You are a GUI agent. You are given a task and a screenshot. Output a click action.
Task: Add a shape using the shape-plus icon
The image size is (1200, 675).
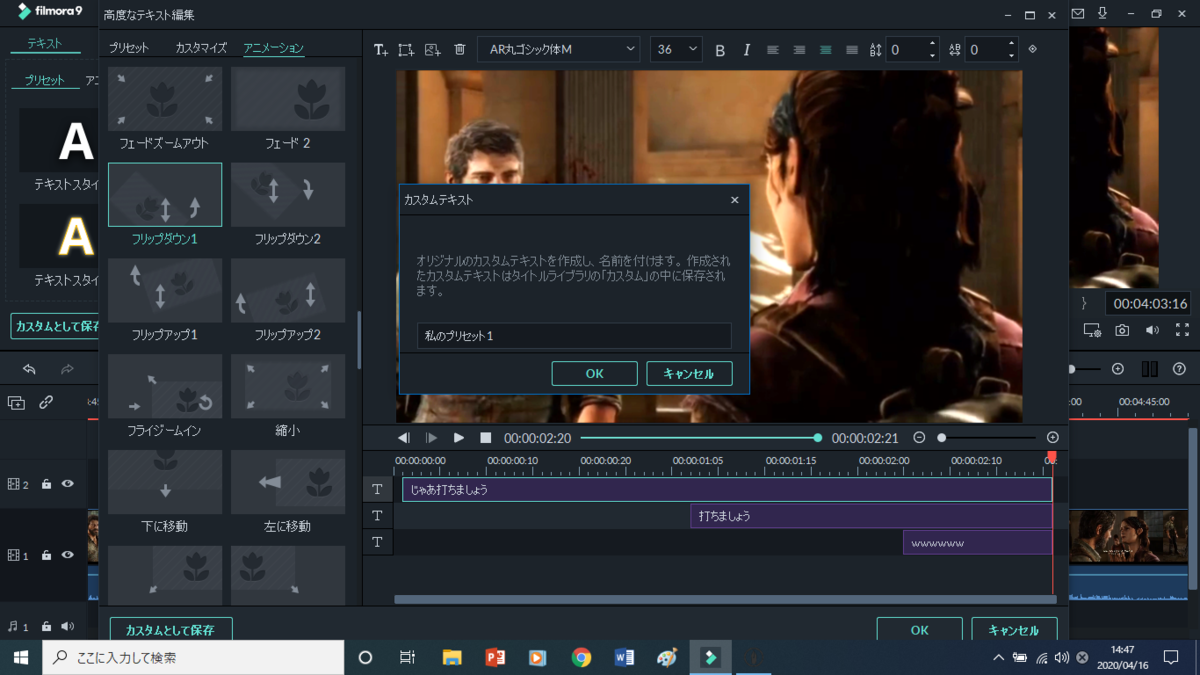click(406, 50)
